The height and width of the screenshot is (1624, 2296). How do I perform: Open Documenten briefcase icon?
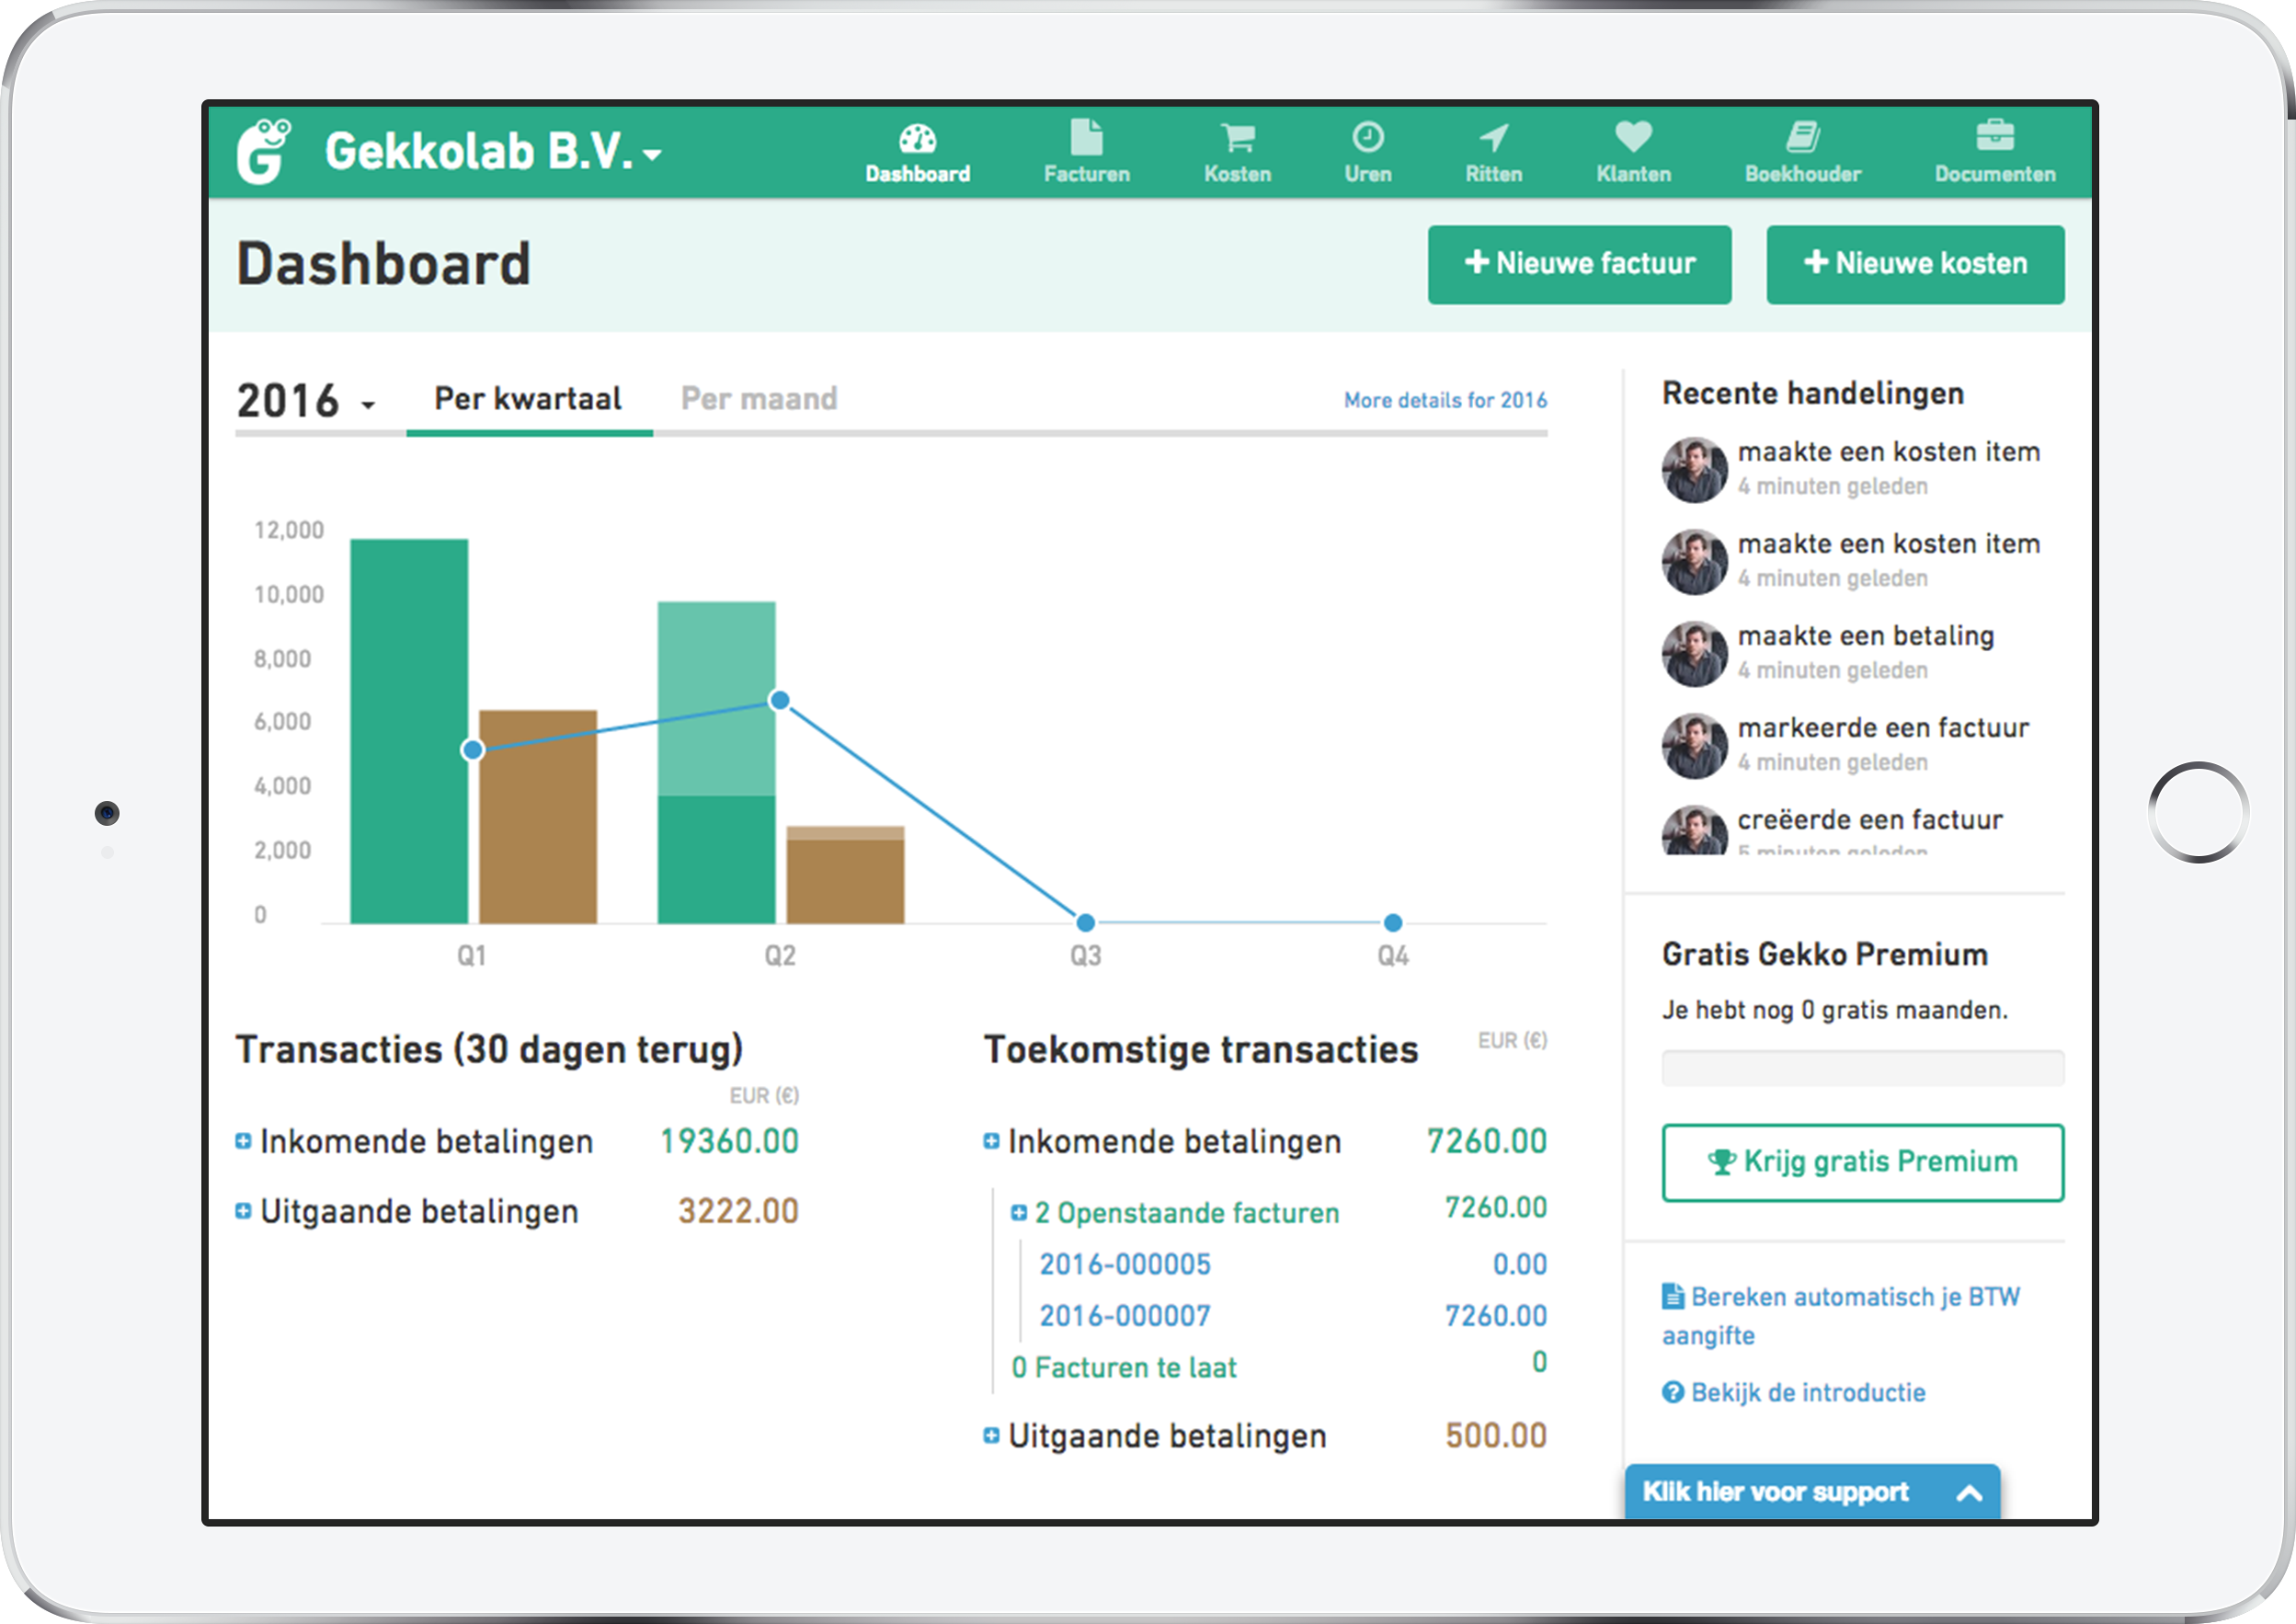(1994, 135)
